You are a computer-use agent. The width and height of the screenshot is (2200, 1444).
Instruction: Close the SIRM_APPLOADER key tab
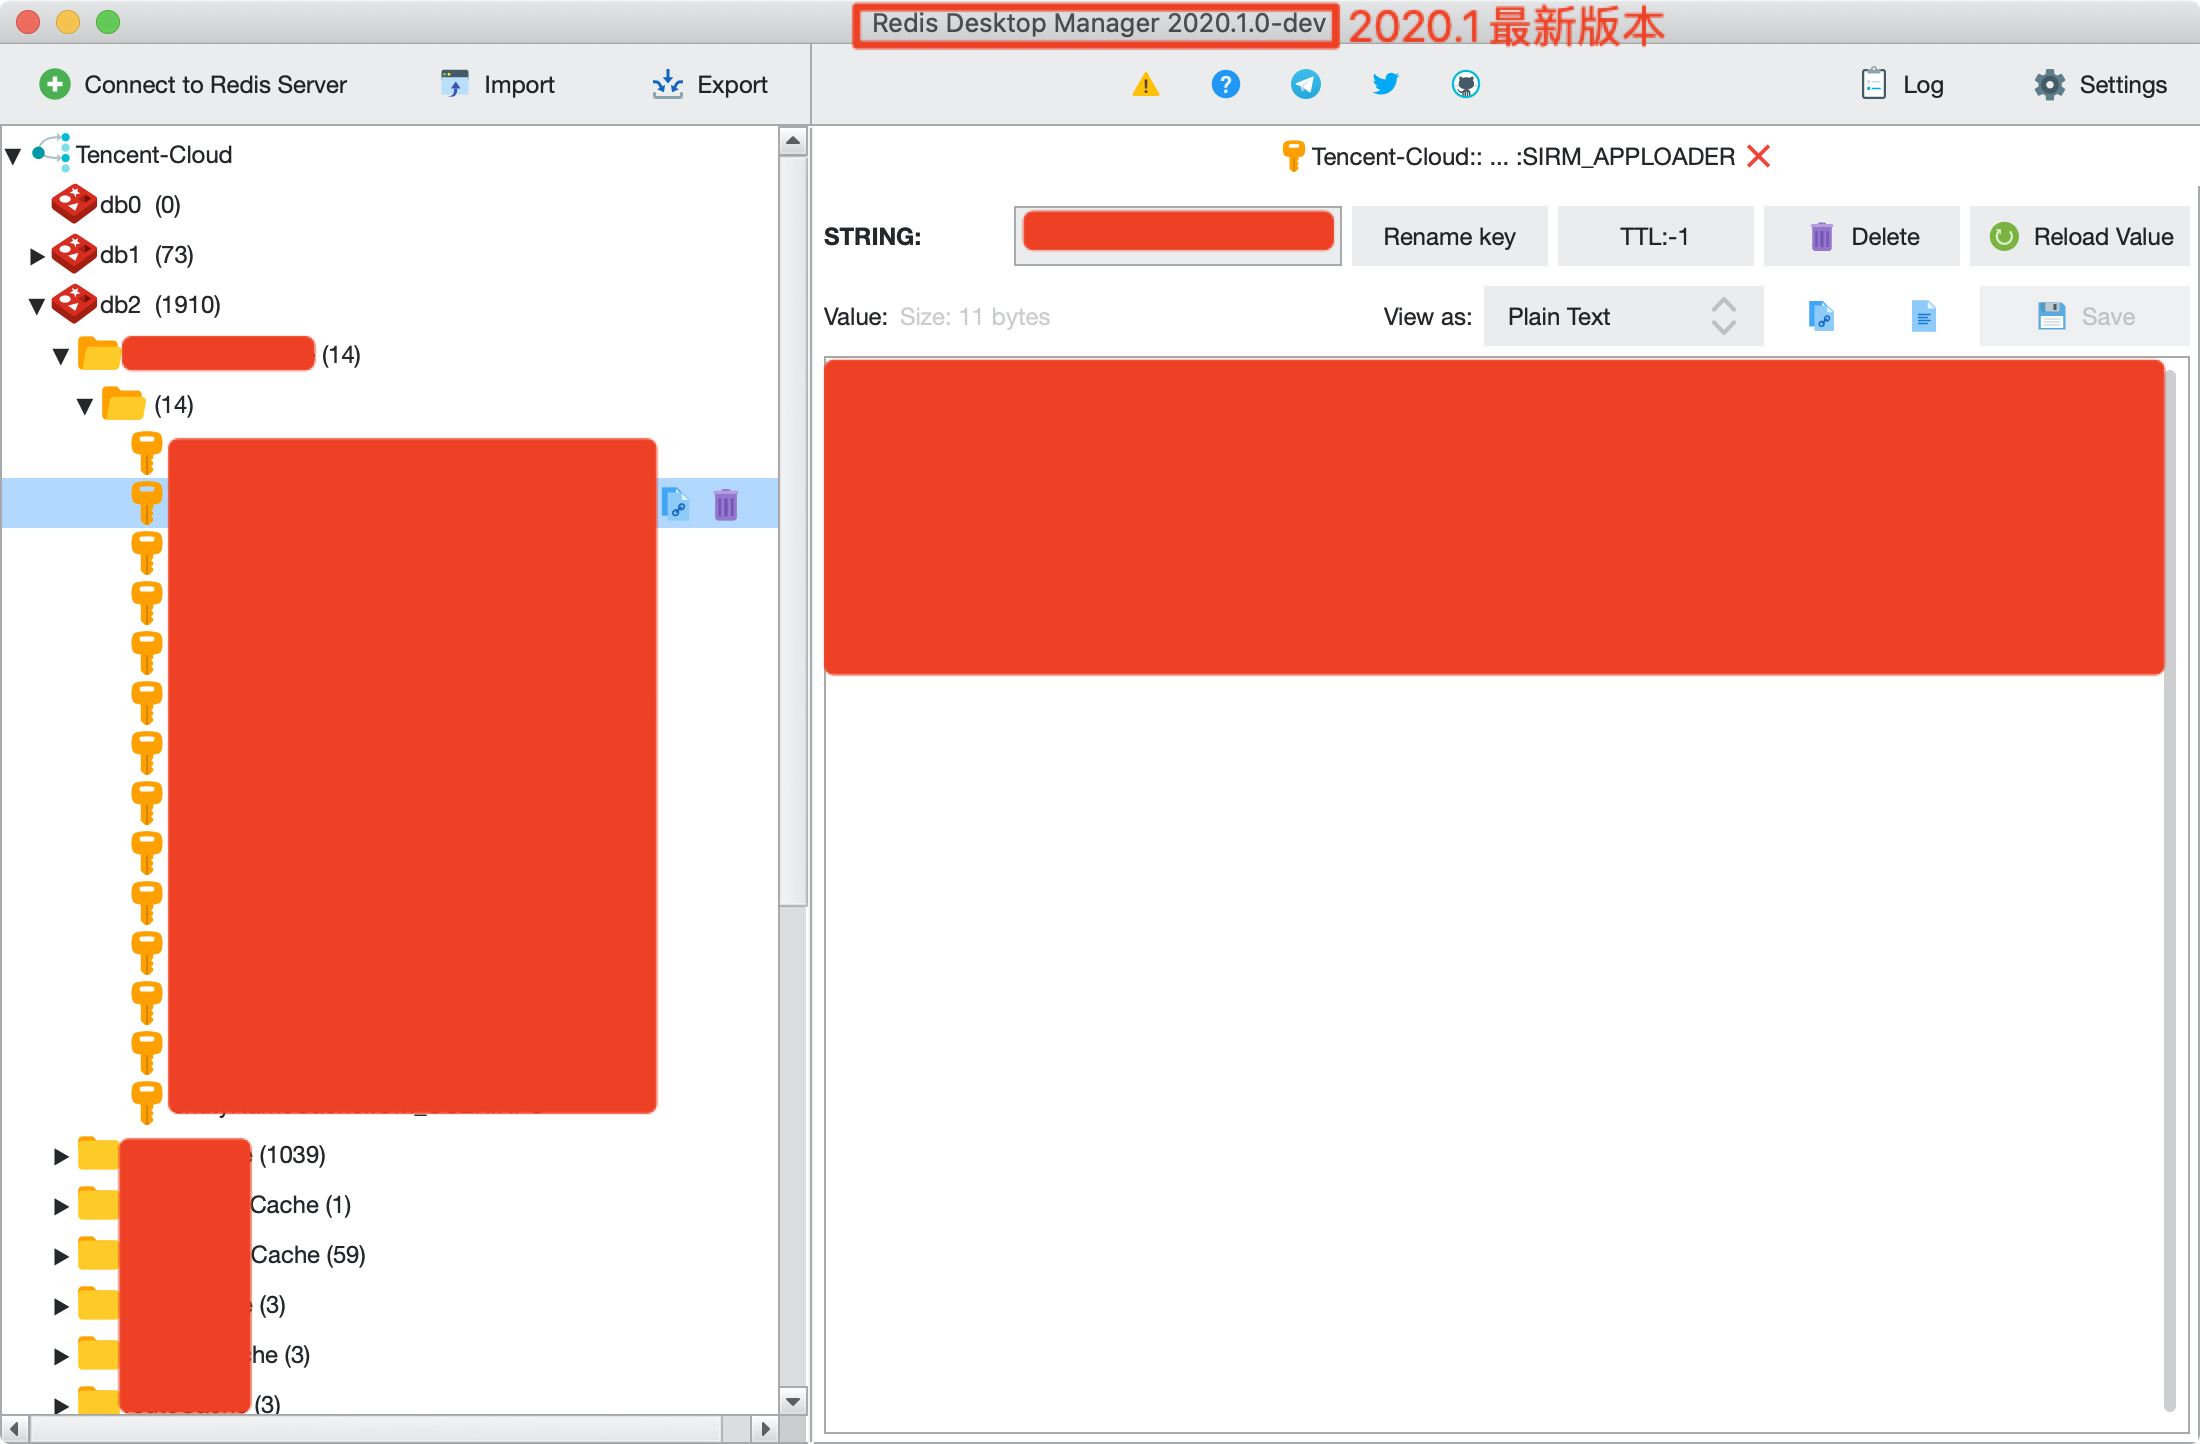coord(1758,156)
